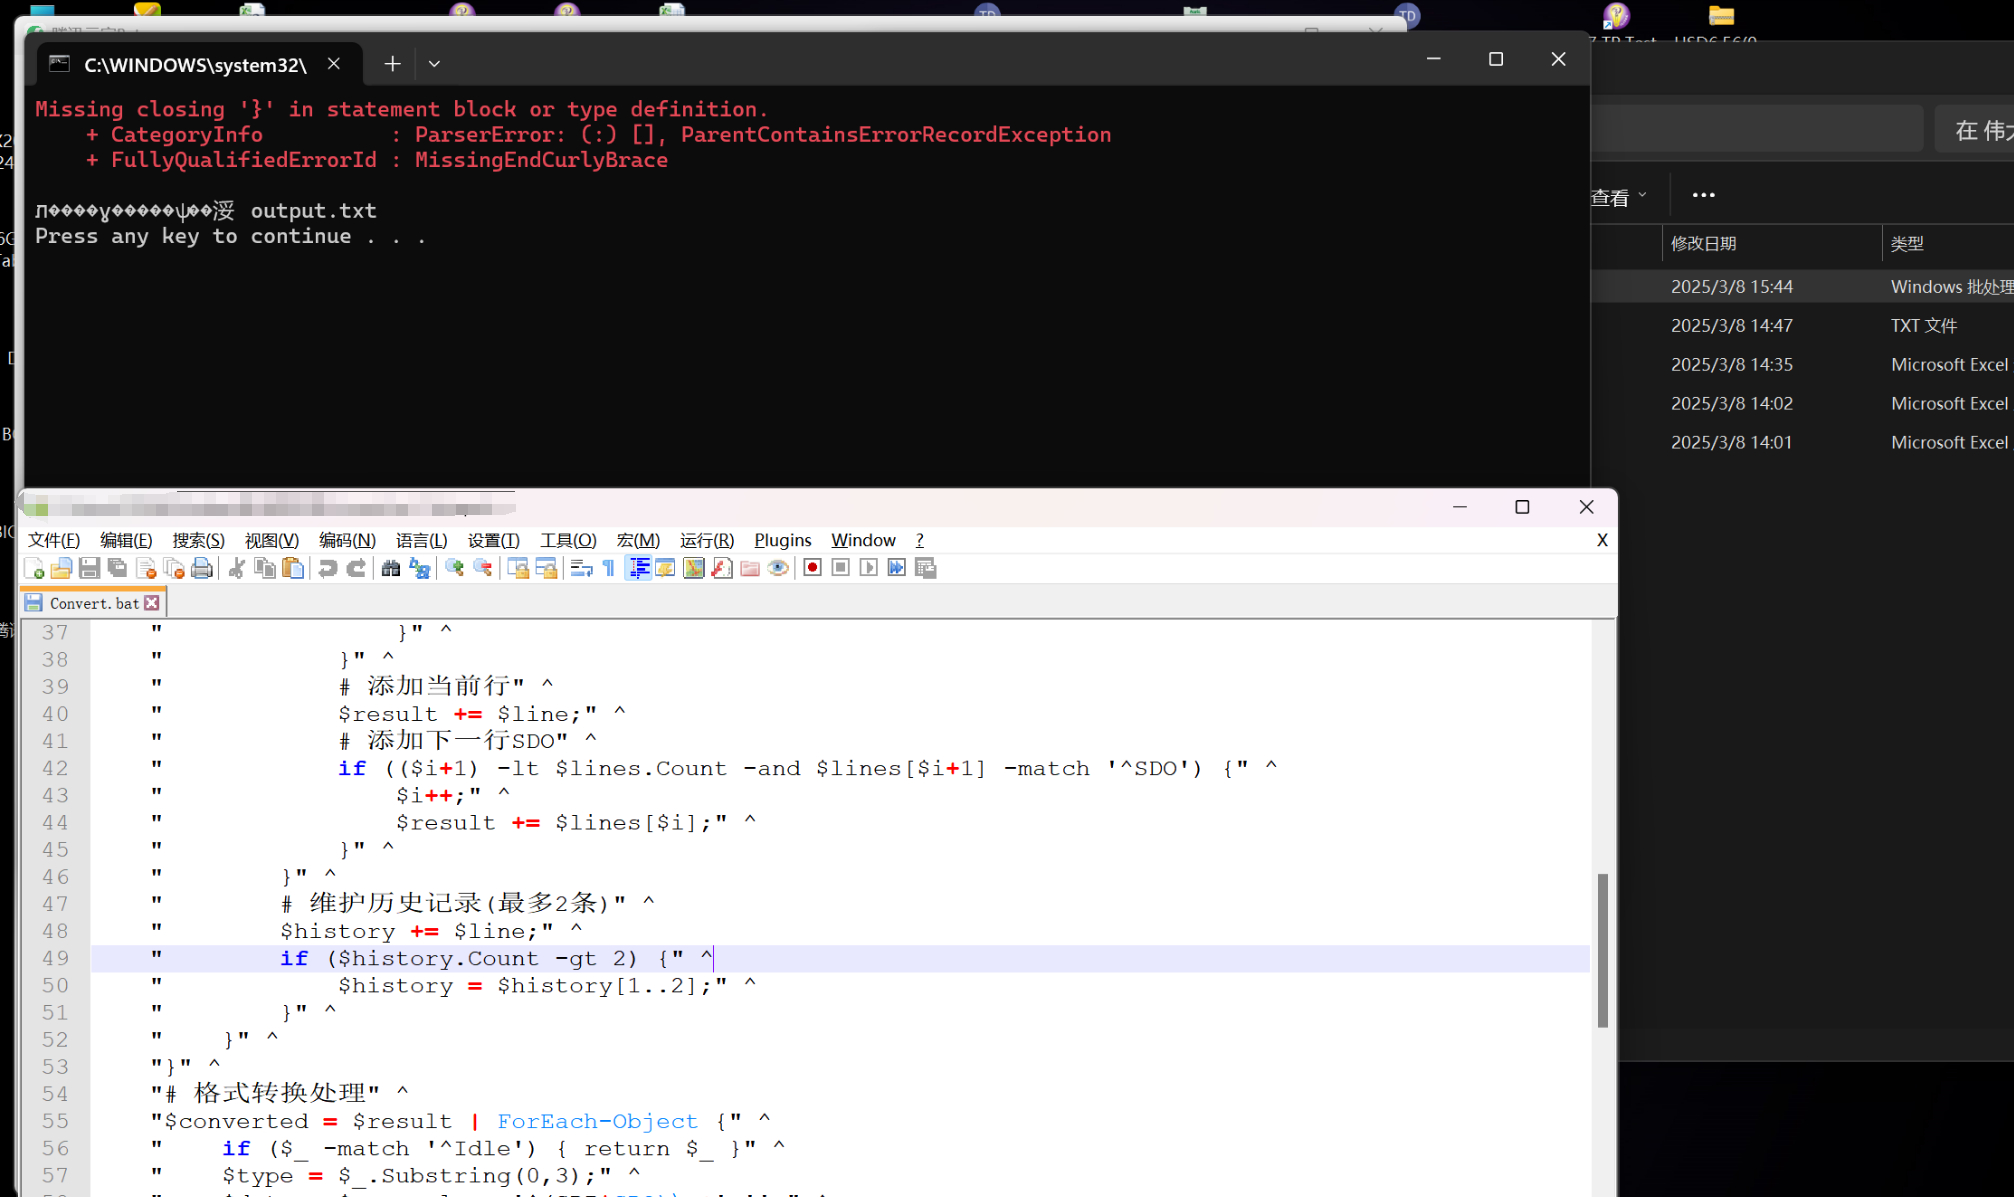This screenshot has width=2014, height=1197.
Task: Close the Convert.bat tab with red X
Action: click(152, 603)
